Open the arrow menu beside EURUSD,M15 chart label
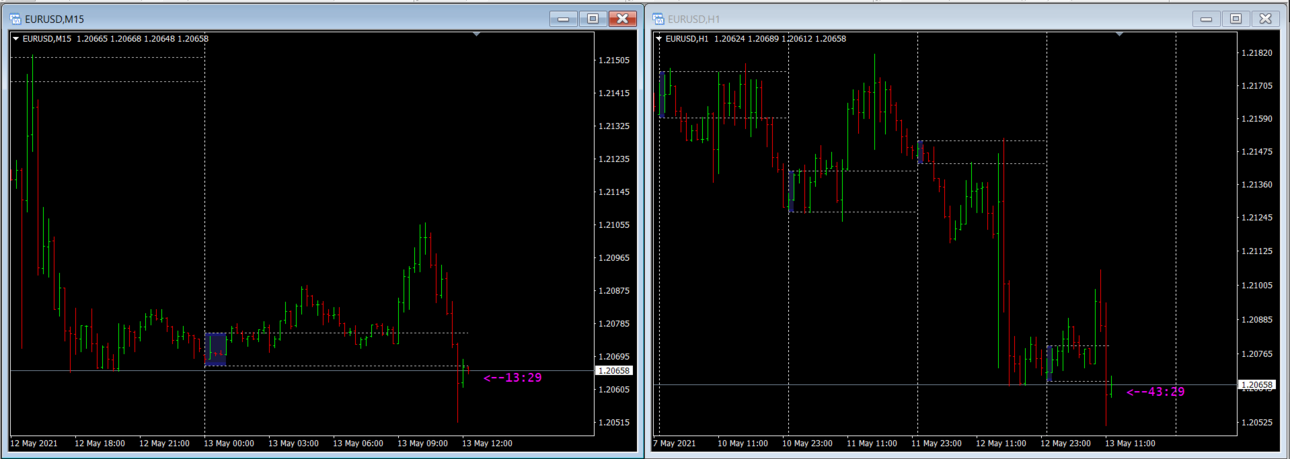This screenshot has width=1290, height=459. (x=15, y=39)
